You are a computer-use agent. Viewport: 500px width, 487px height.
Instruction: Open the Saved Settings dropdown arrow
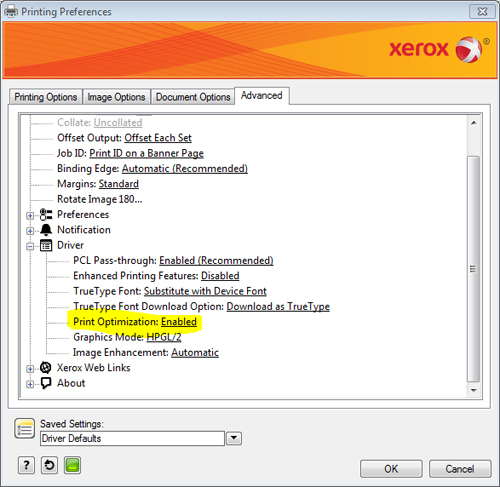234,438
